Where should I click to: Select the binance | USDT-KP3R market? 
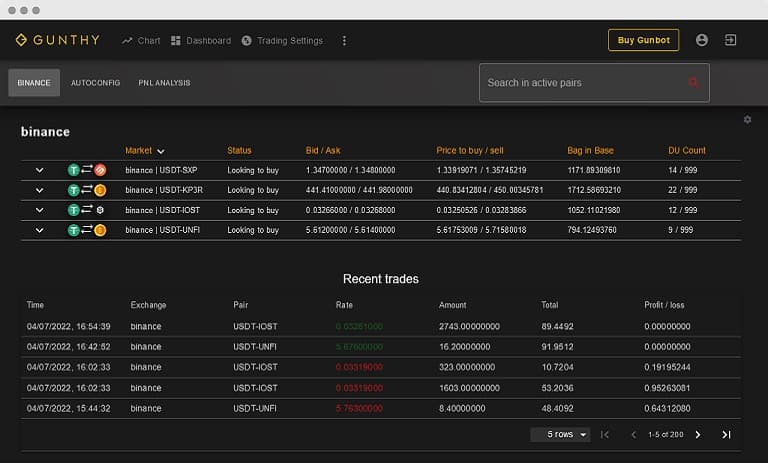tap(164, 190)
